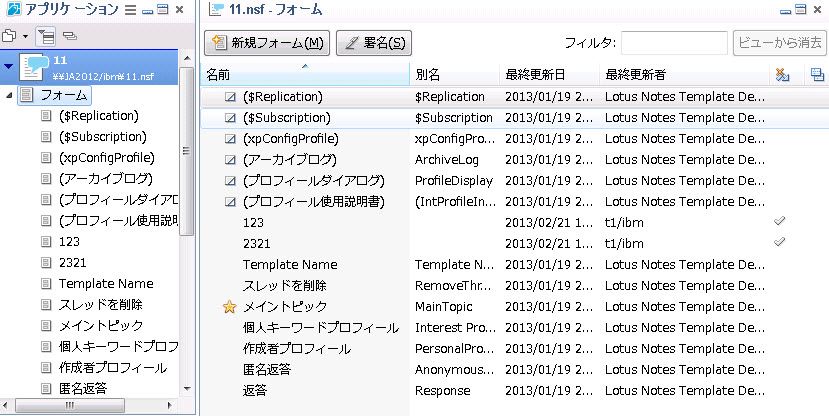Collapse the 11 database tree node

[x=9, y=67]
